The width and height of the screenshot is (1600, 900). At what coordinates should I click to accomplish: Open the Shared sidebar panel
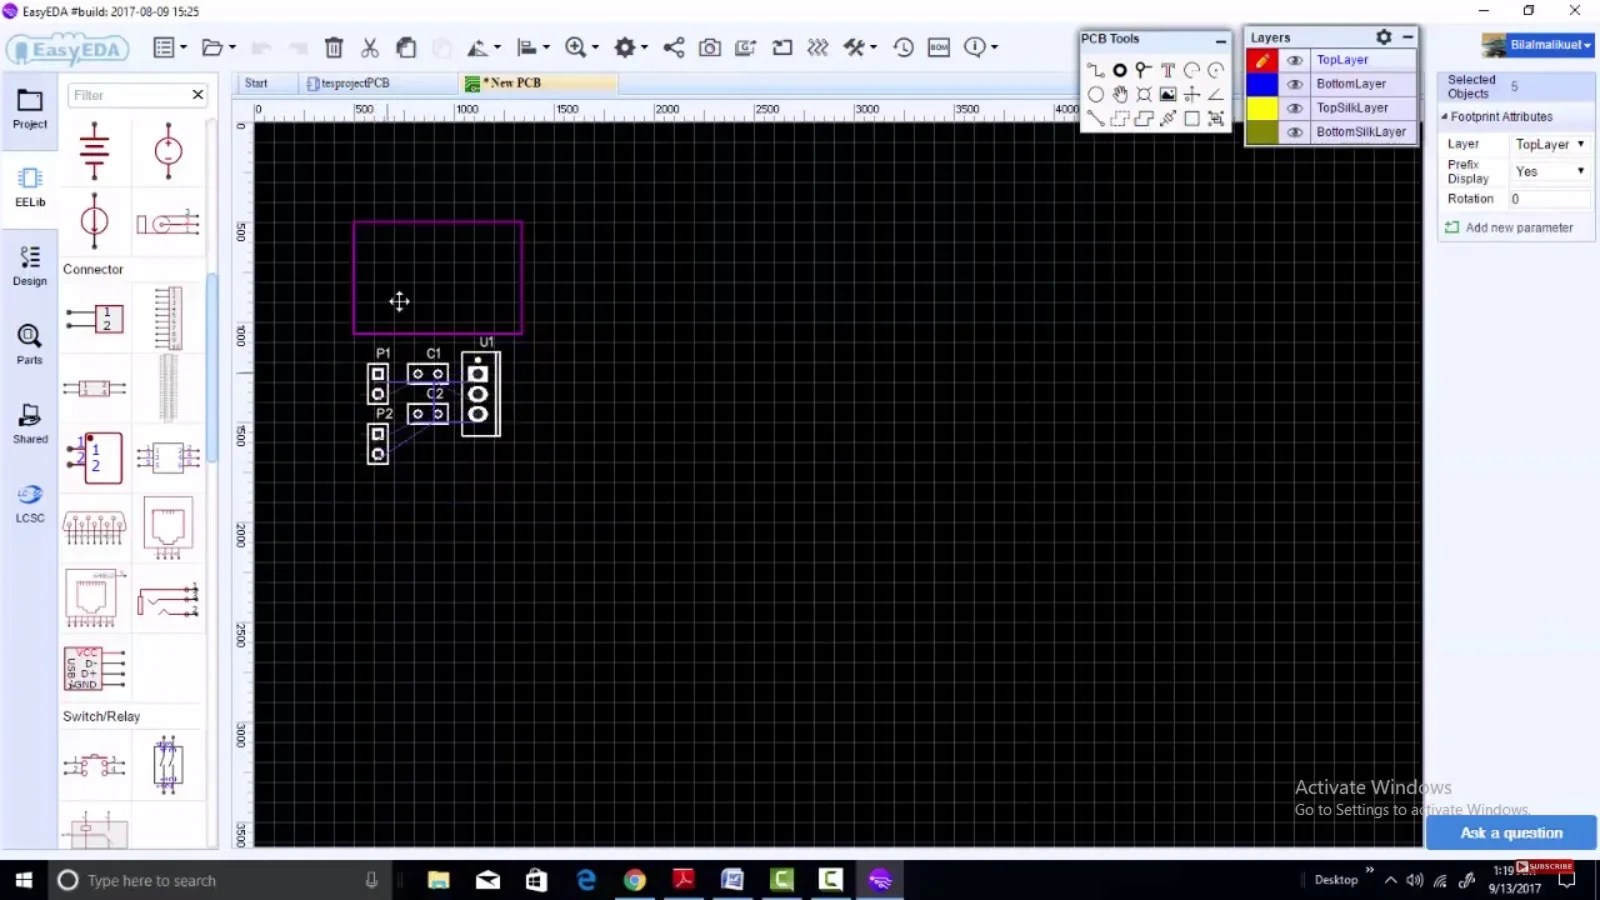[x=30, y=423]
